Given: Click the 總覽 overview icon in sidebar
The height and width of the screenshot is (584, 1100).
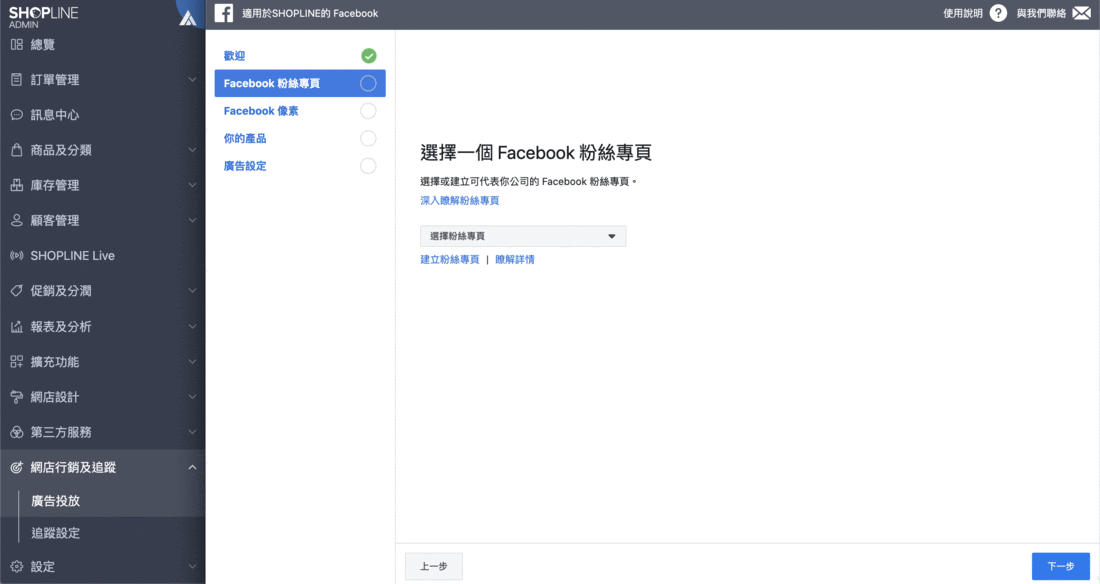Looking at the screenshot, I should tap(17, 44).
